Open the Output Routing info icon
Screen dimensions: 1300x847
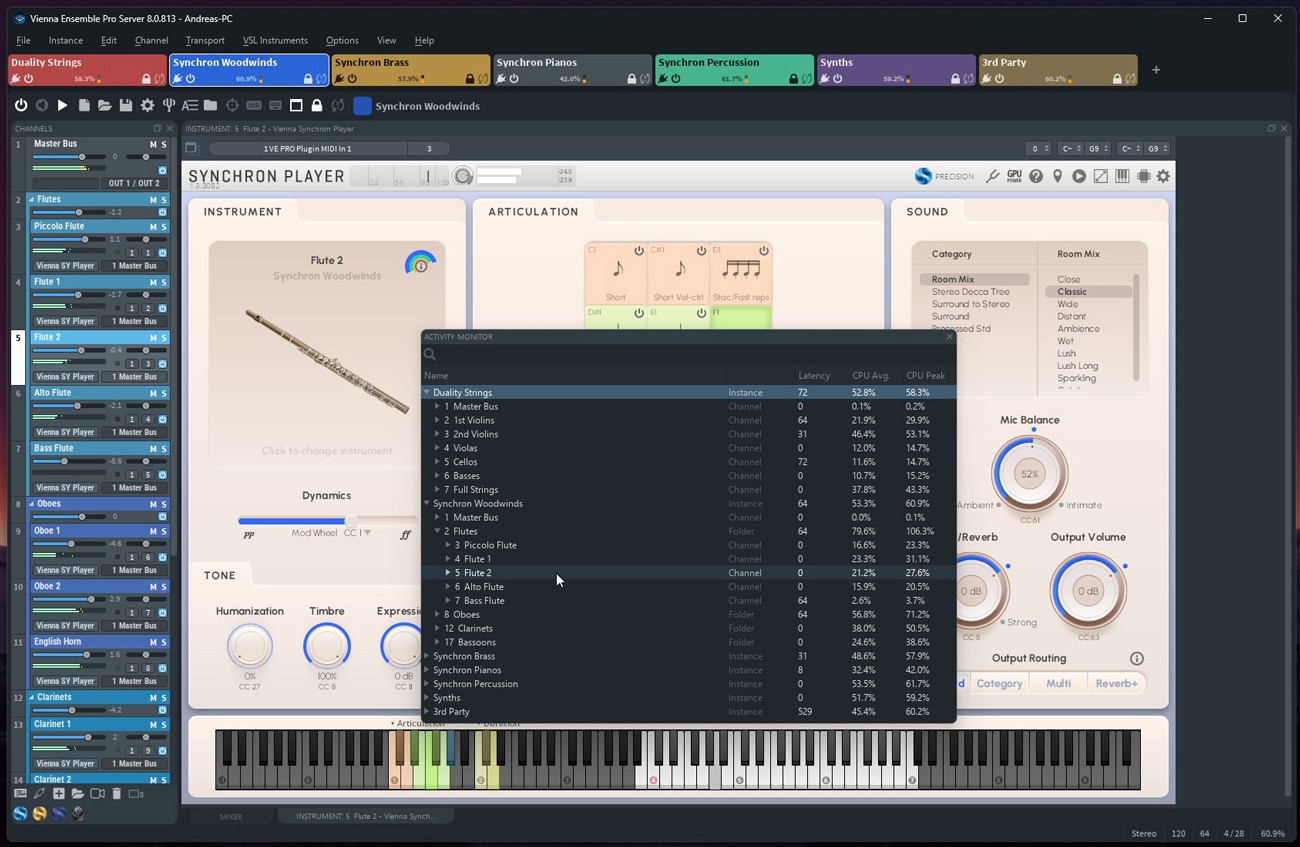point(1136,659)
